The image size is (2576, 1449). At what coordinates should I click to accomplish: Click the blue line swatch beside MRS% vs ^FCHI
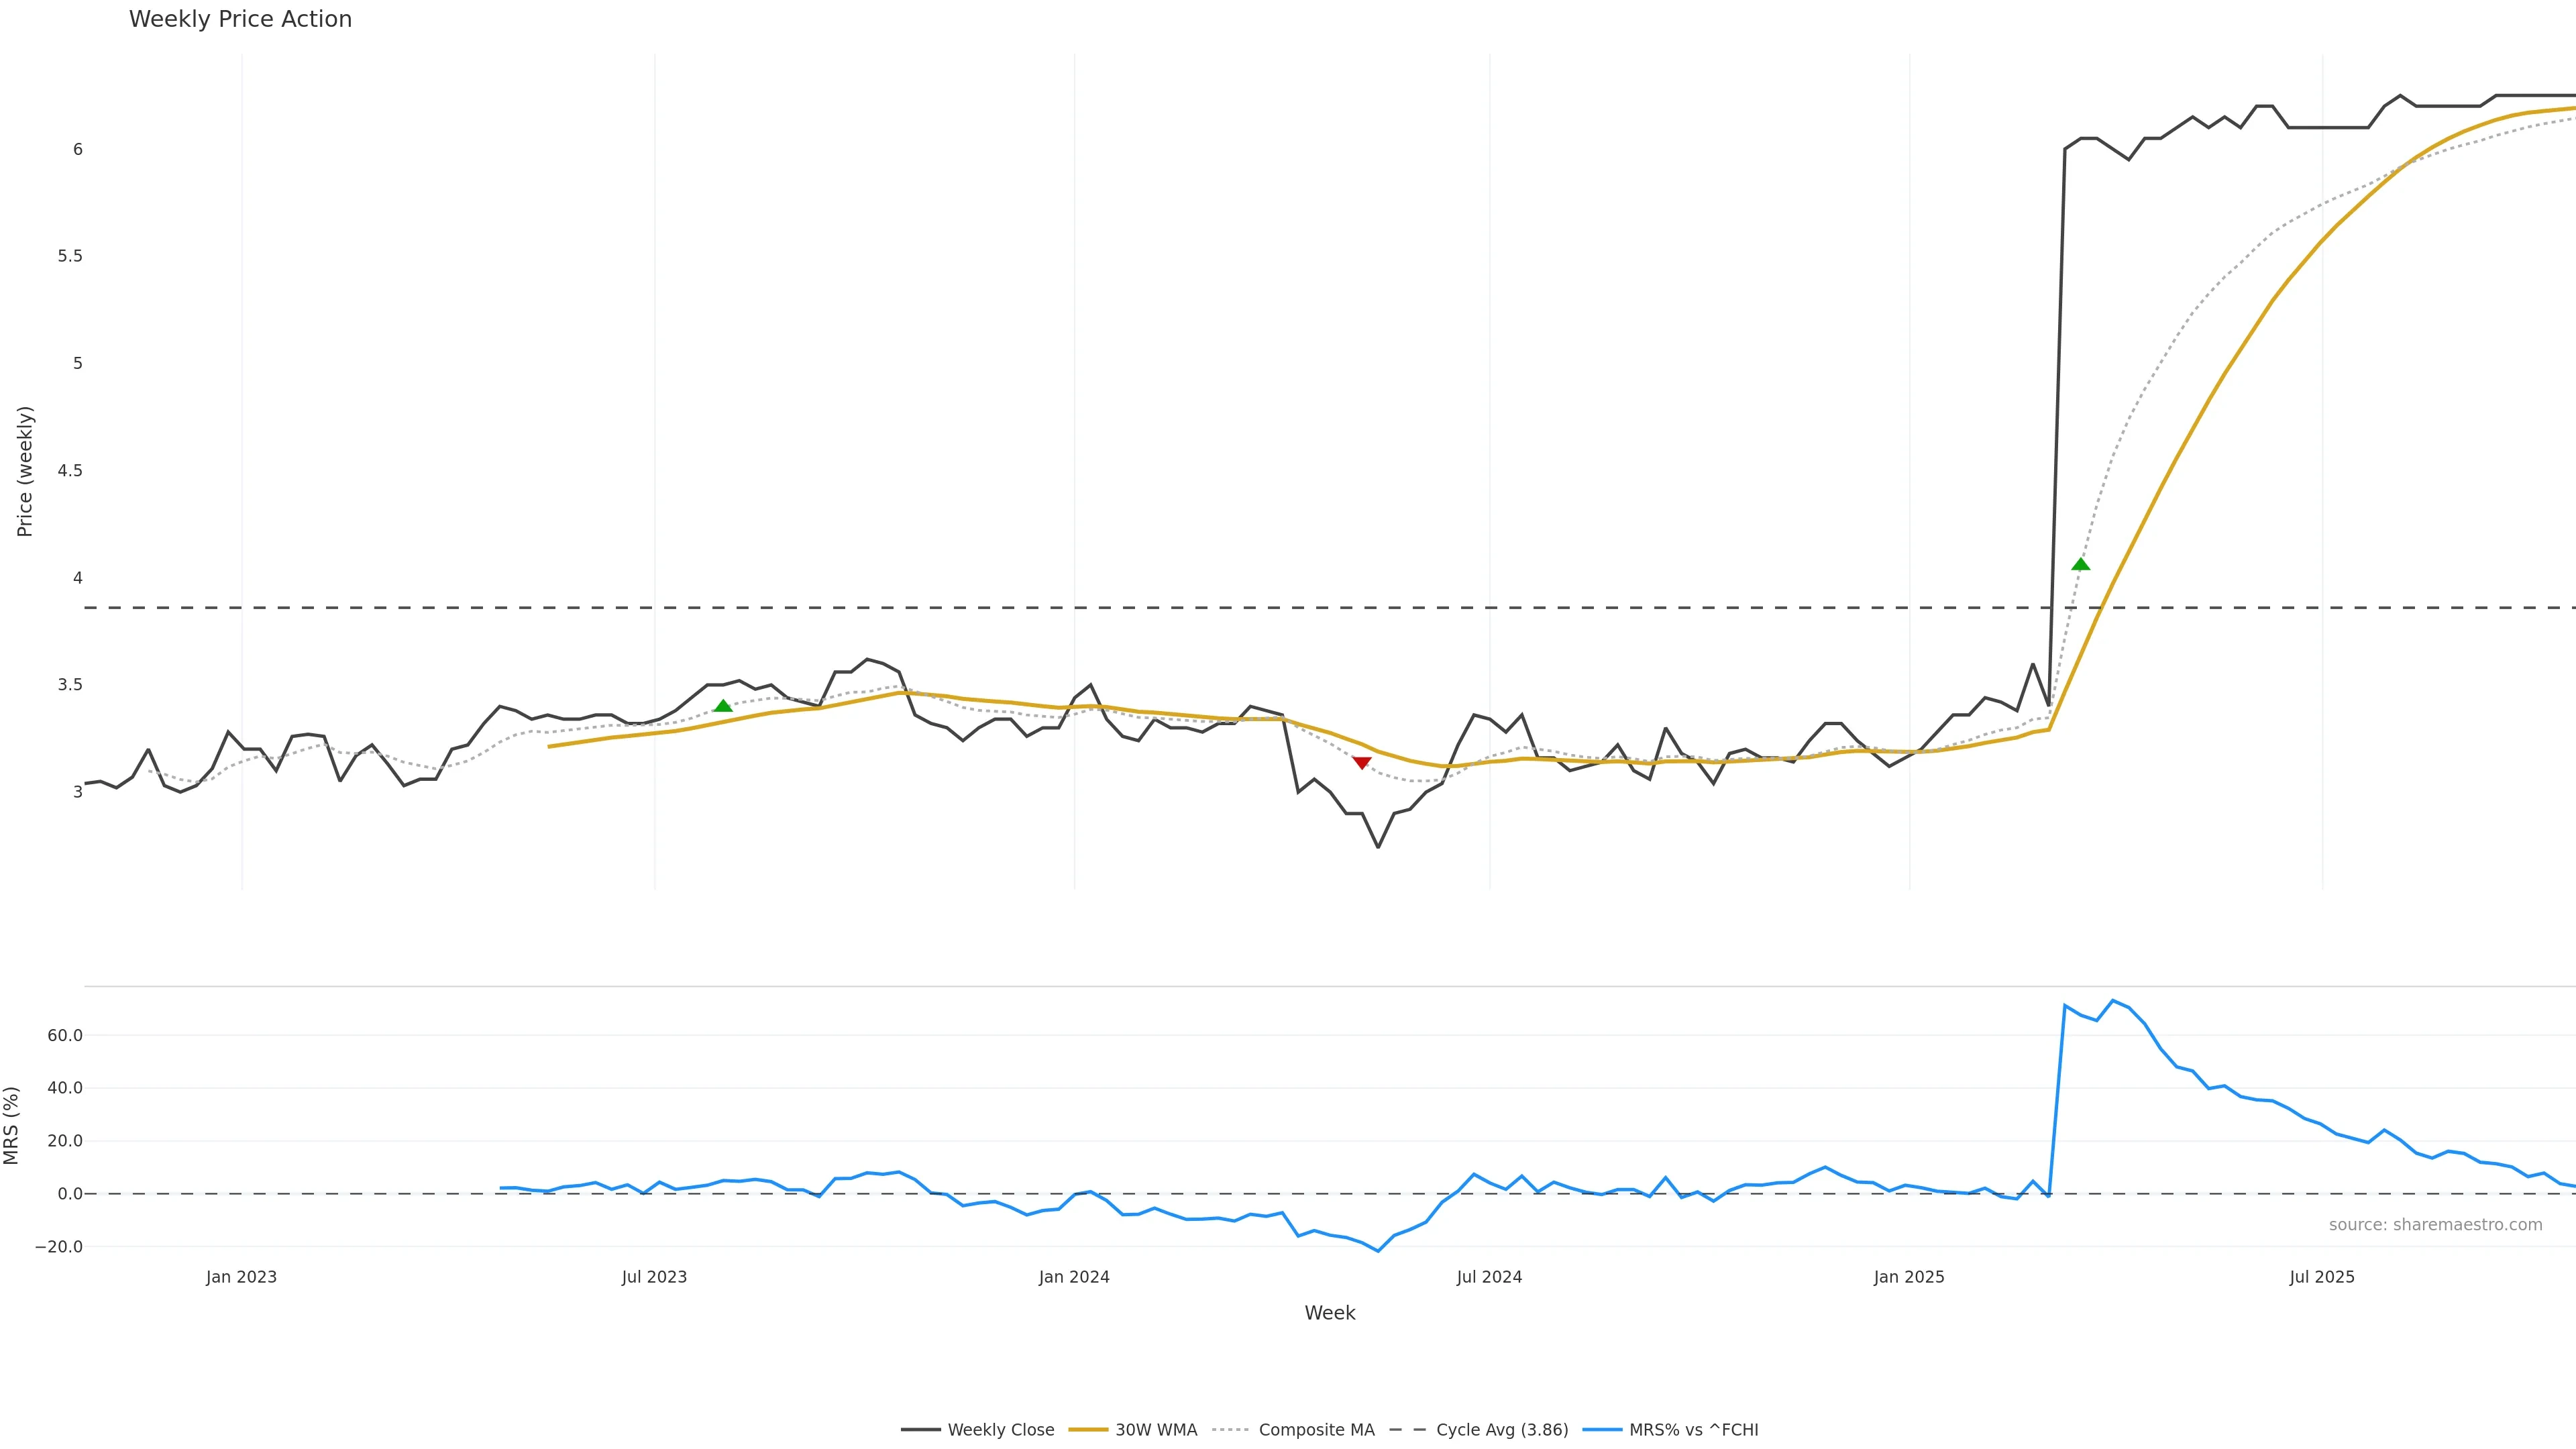1602,1430
